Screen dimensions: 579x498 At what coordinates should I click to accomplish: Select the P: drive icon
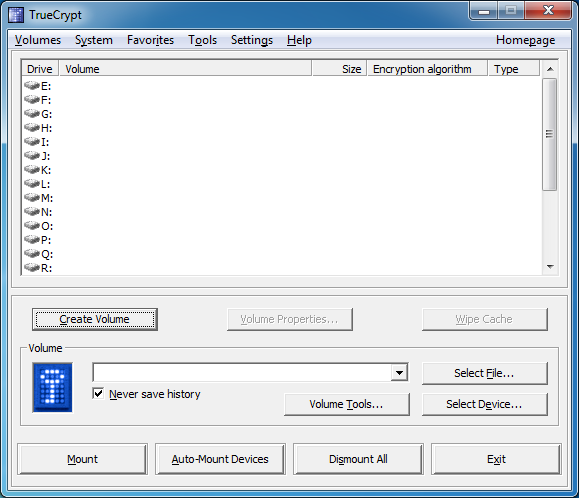[32, 240]
